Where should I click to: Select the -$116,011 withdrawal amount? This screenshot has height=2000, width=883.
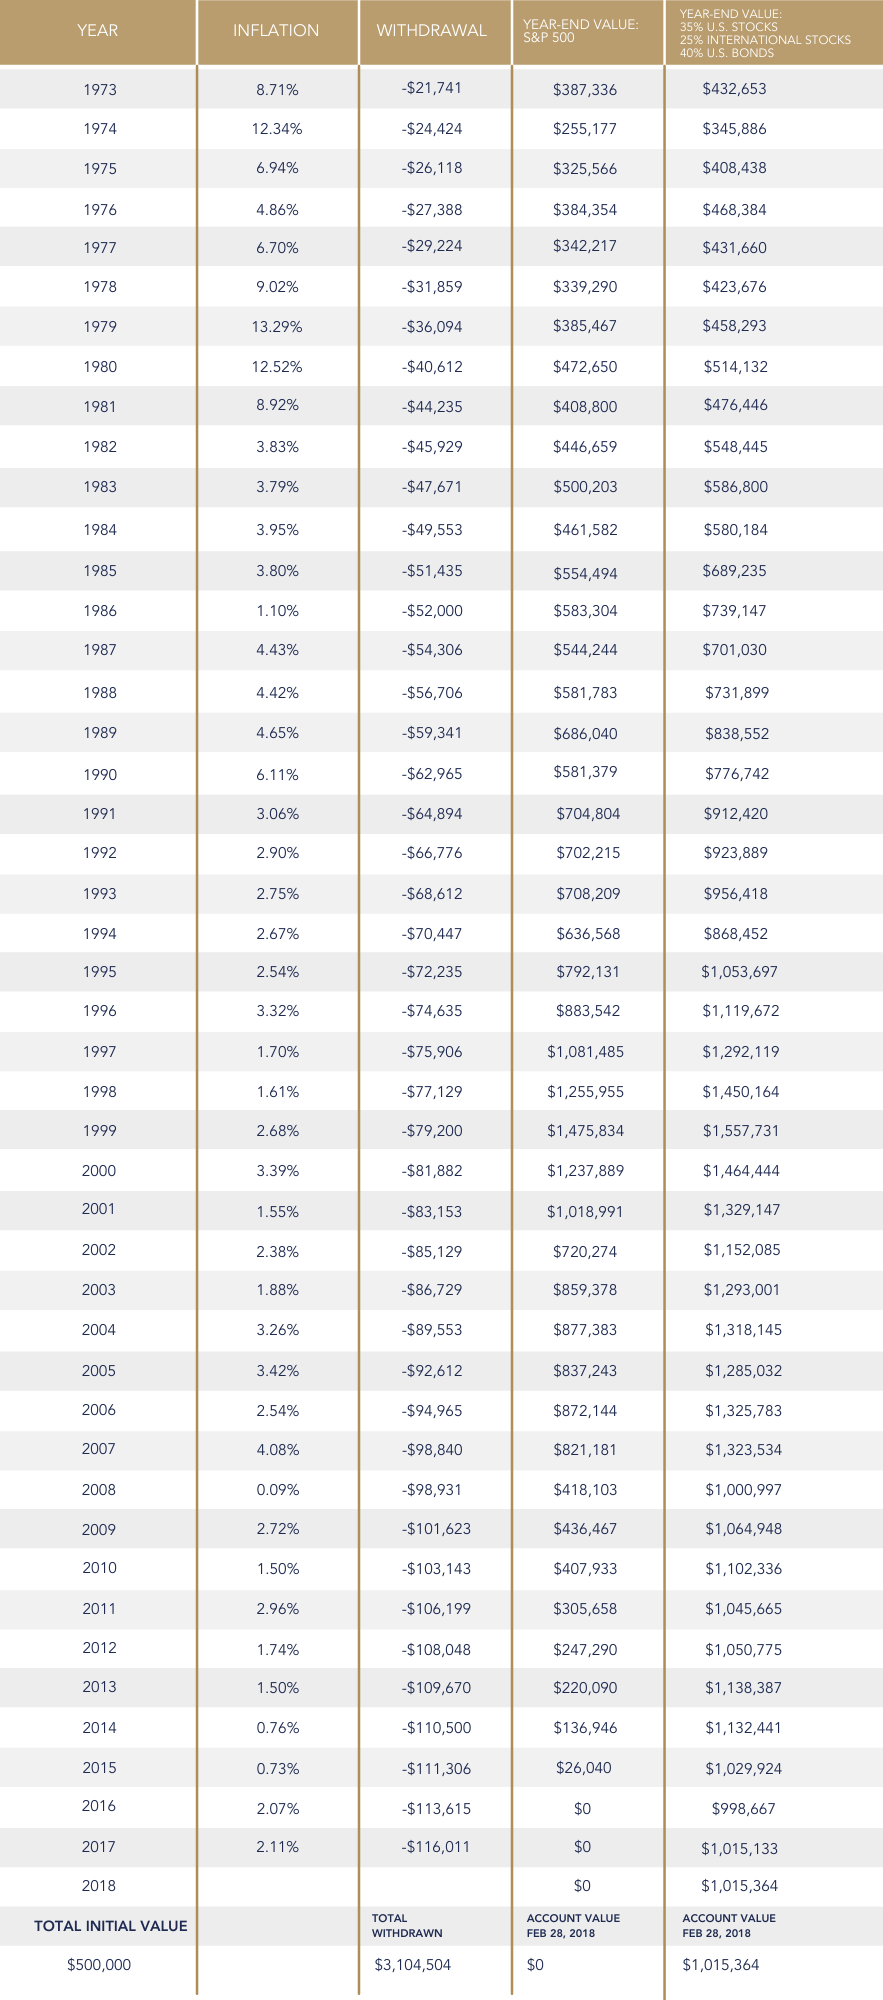(436, 1847)
